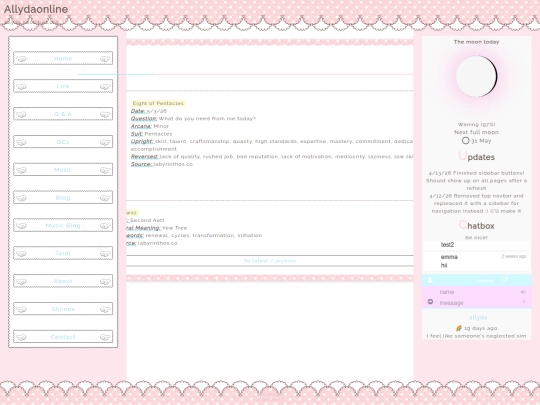The height and width of the screenshot is (405, 540).
Task: Click the send arrow beside message field
Action: 524,302
